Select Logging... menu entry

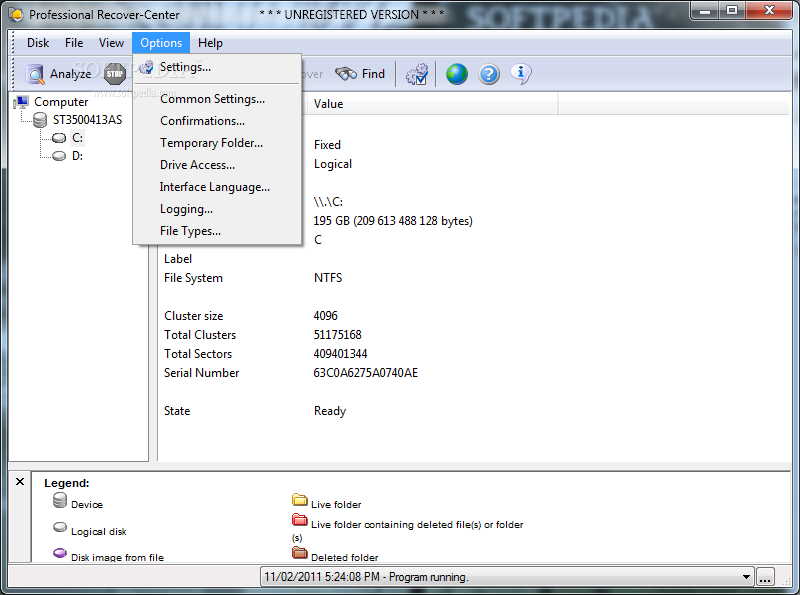(217, 209)
